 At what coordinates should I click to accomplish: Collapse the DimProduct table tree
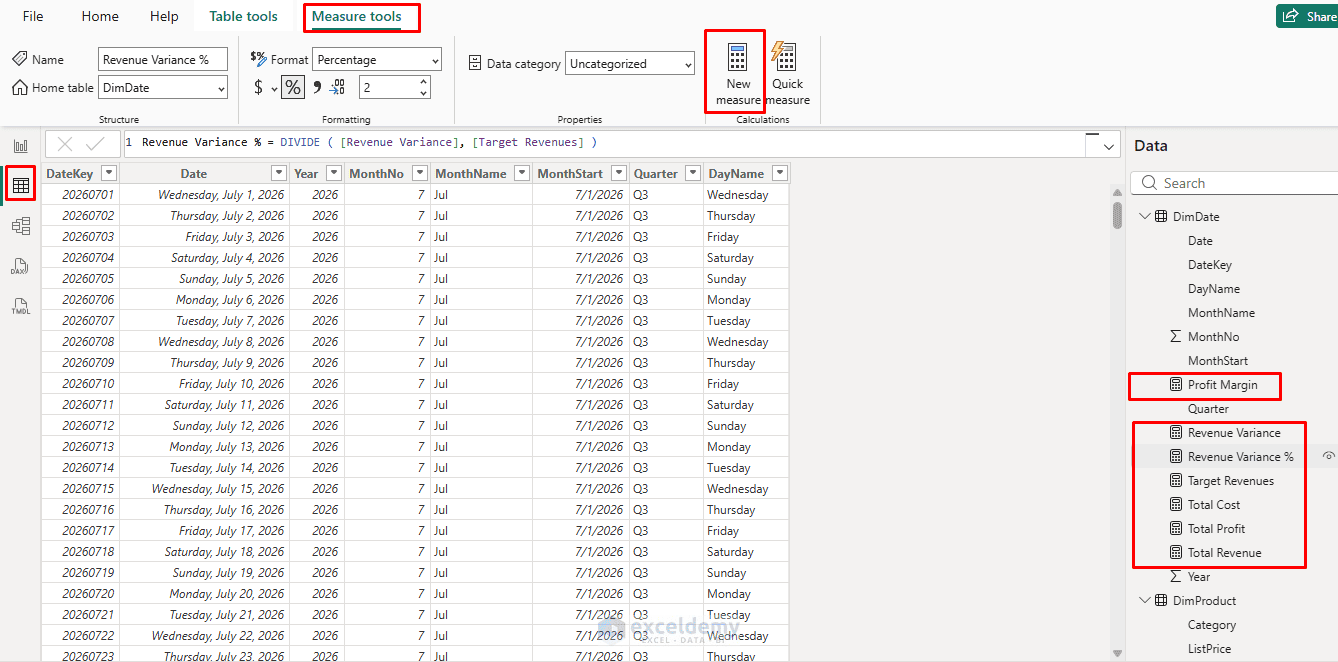[x=1145, y=601]
